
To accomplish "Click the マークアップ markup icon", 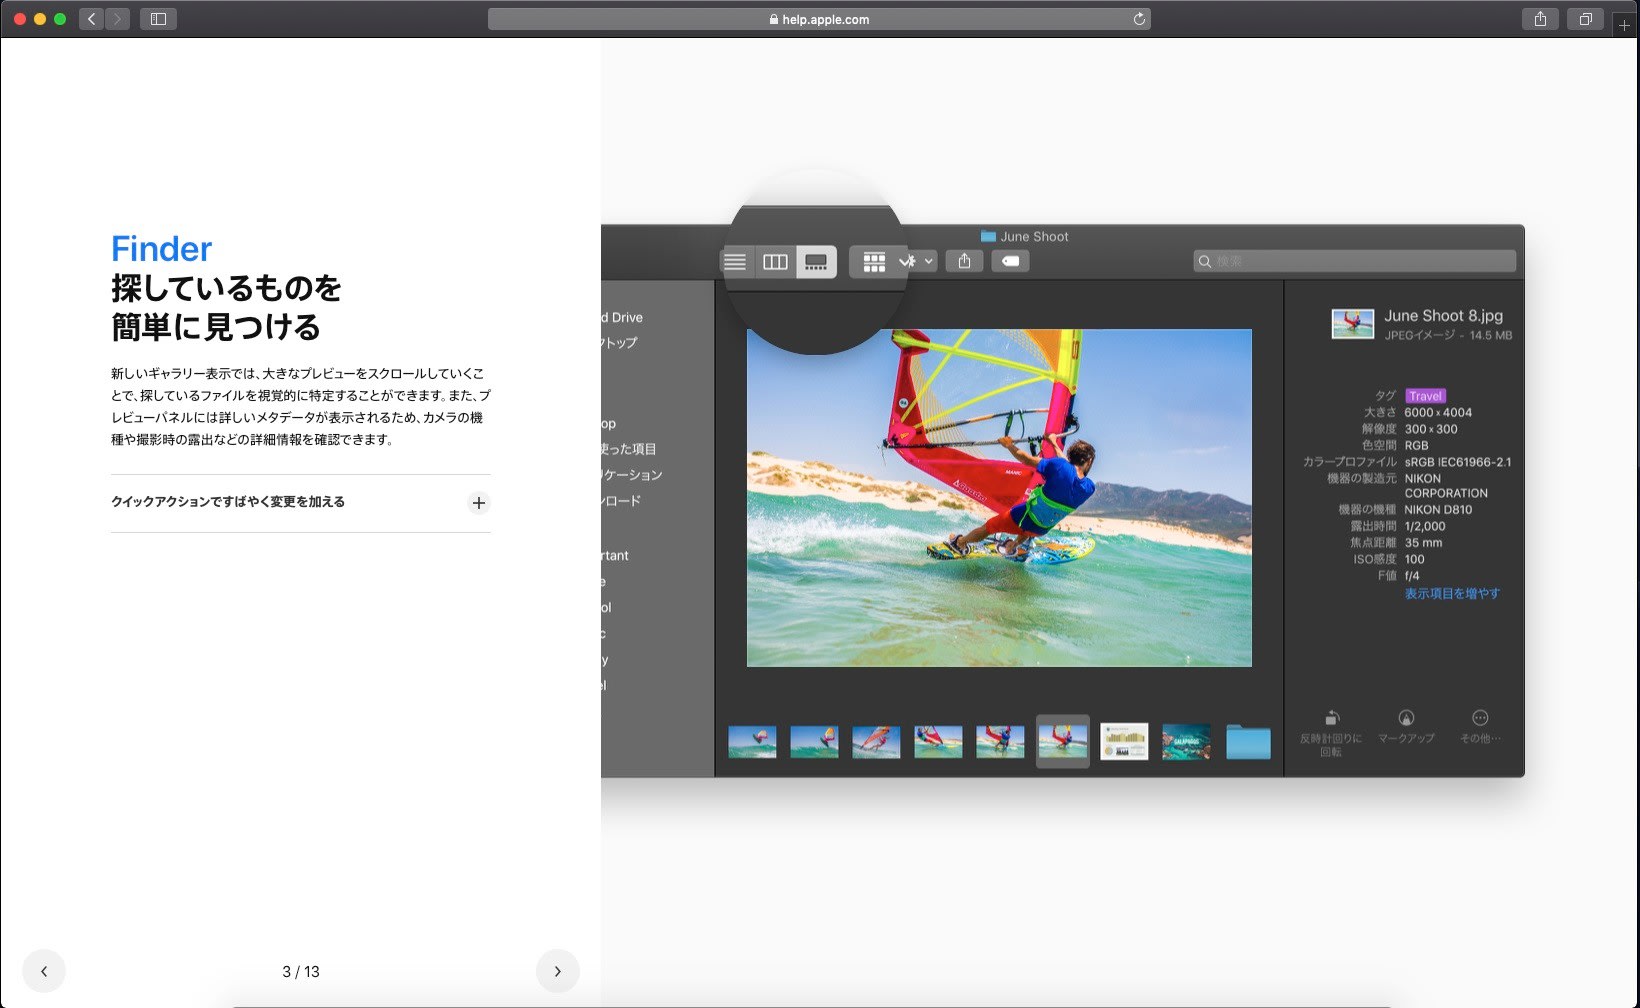I will [x=1406, y=719].
